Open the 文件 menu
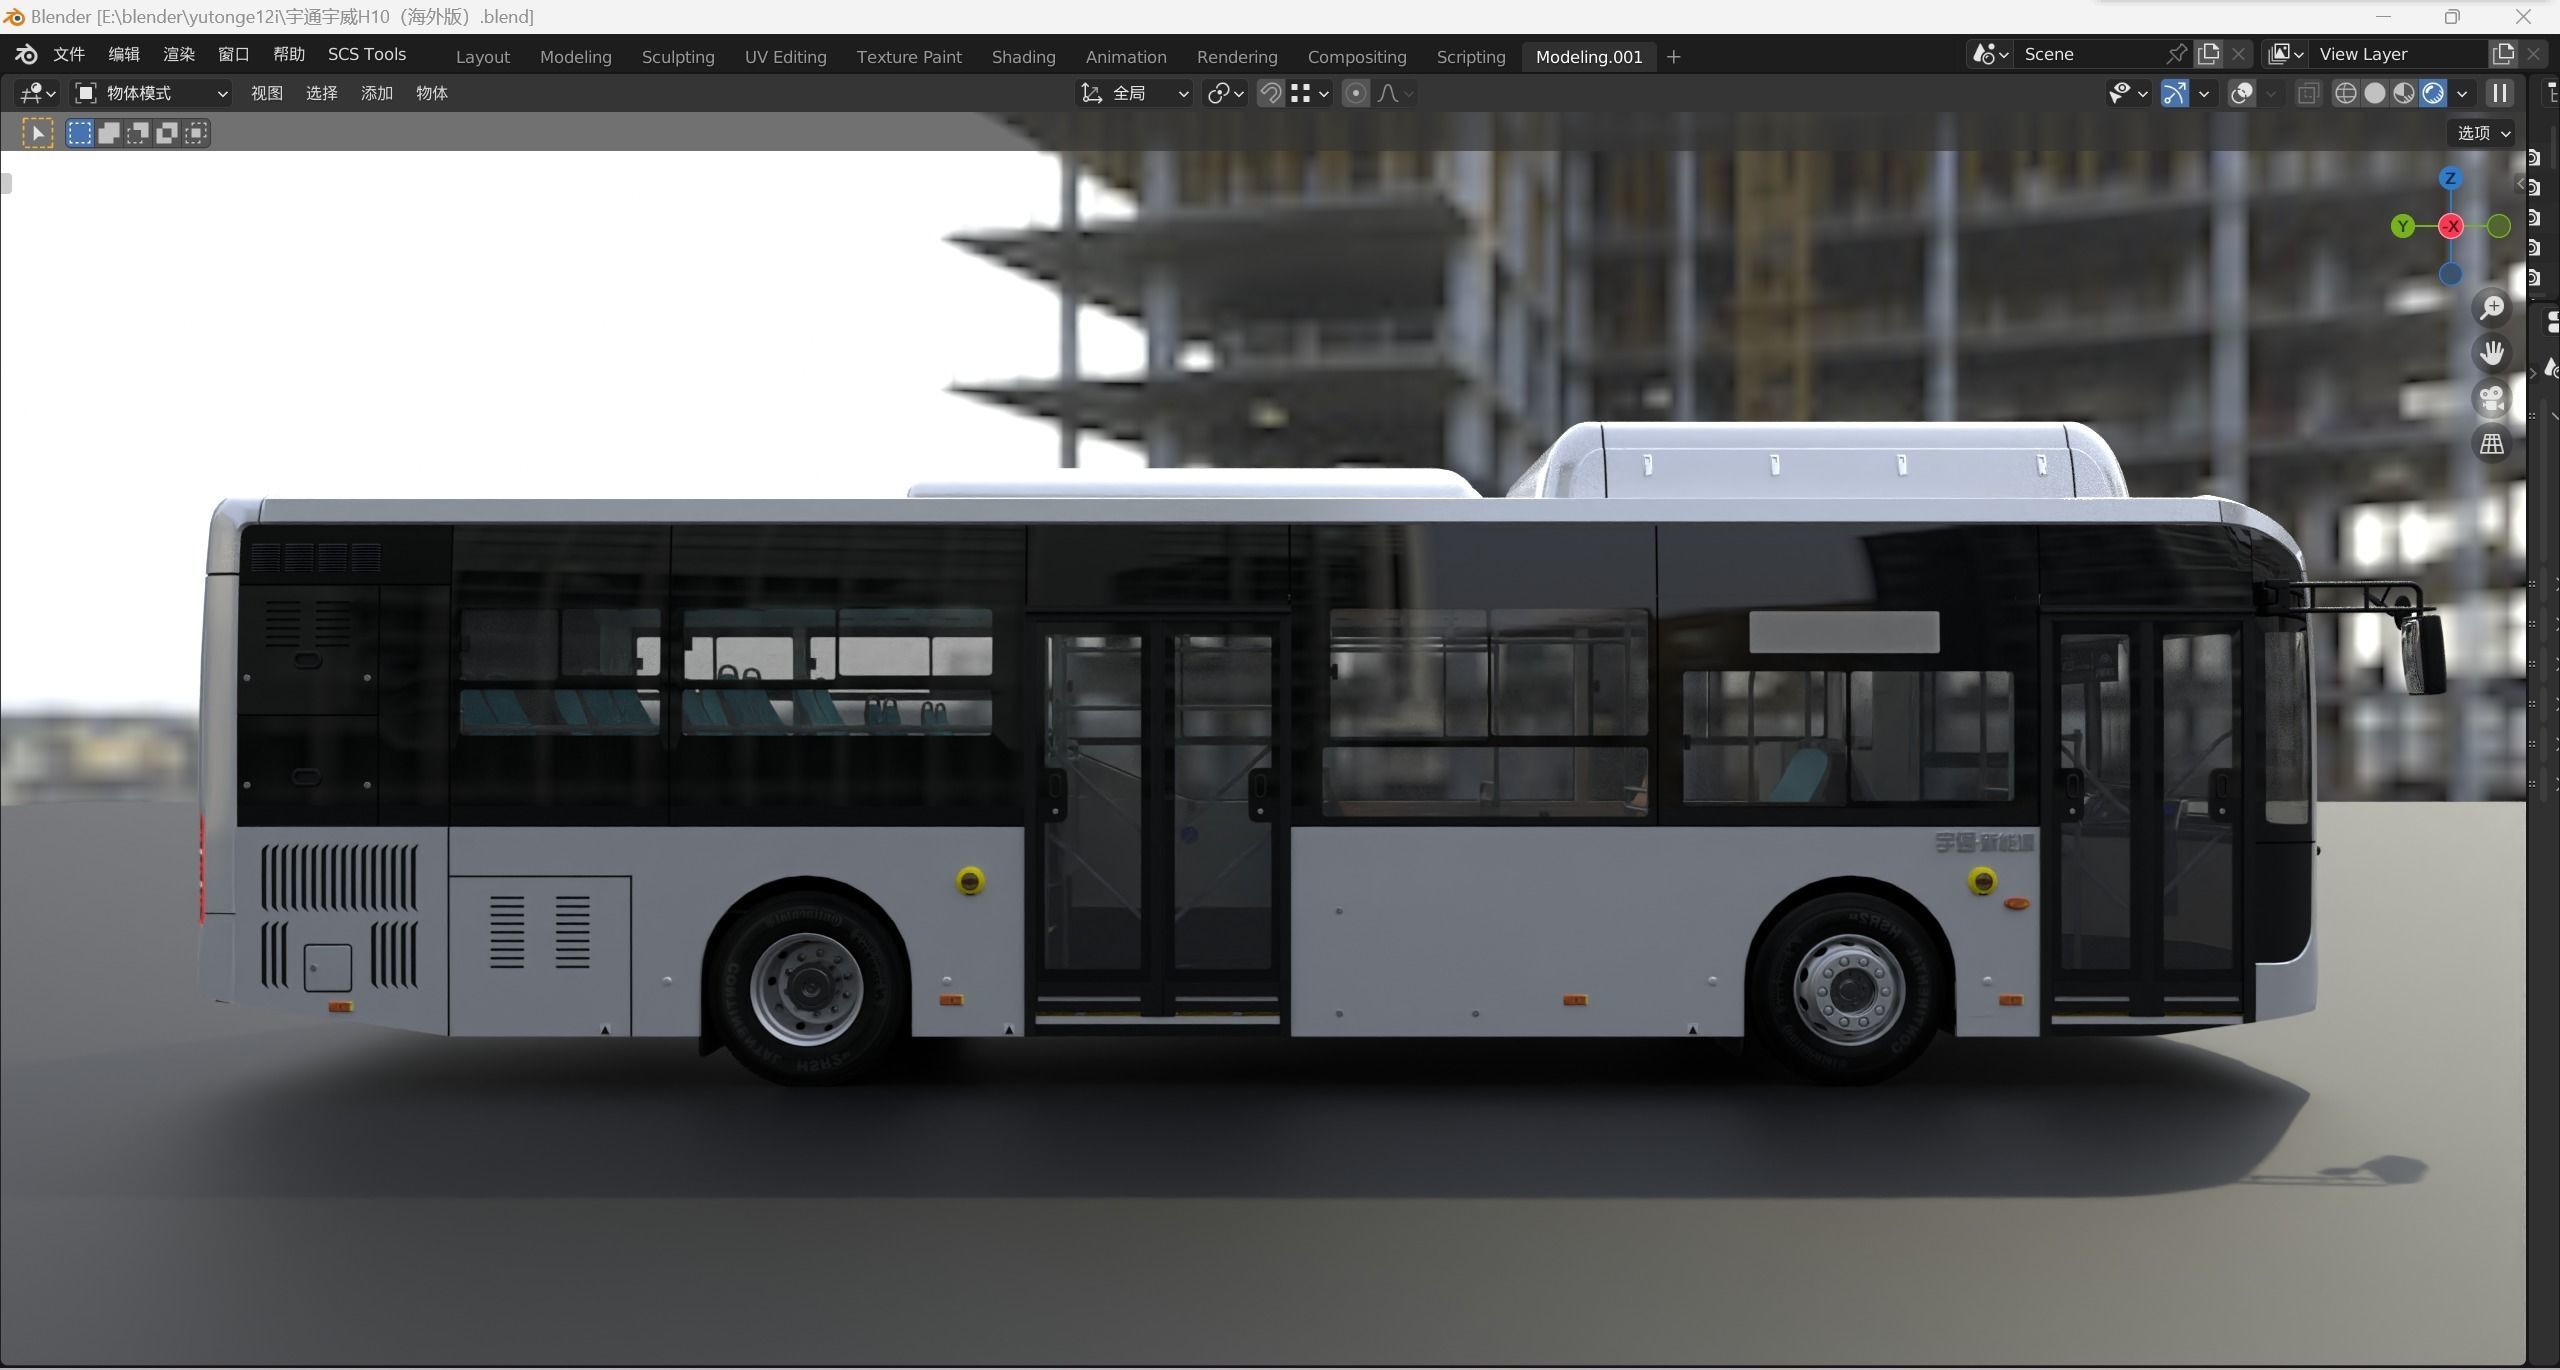2560x1370 pixels. click(69, 54)
